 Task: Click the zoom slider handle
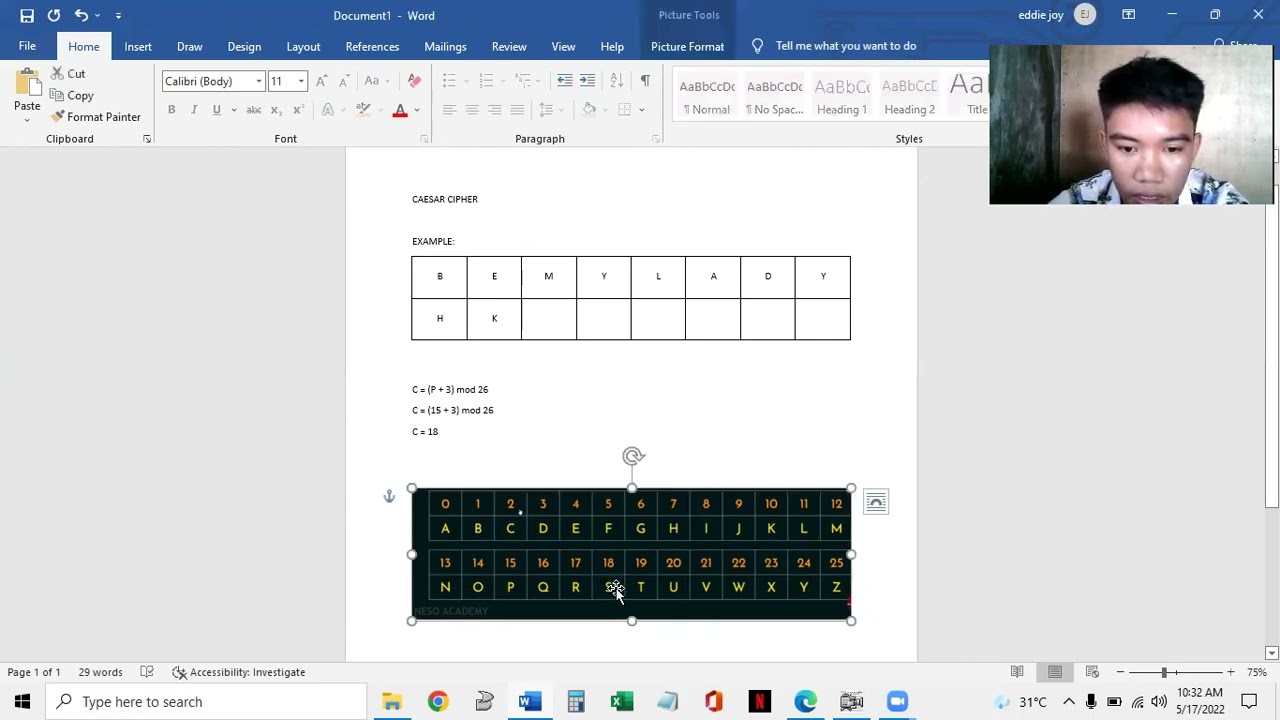1164,672
